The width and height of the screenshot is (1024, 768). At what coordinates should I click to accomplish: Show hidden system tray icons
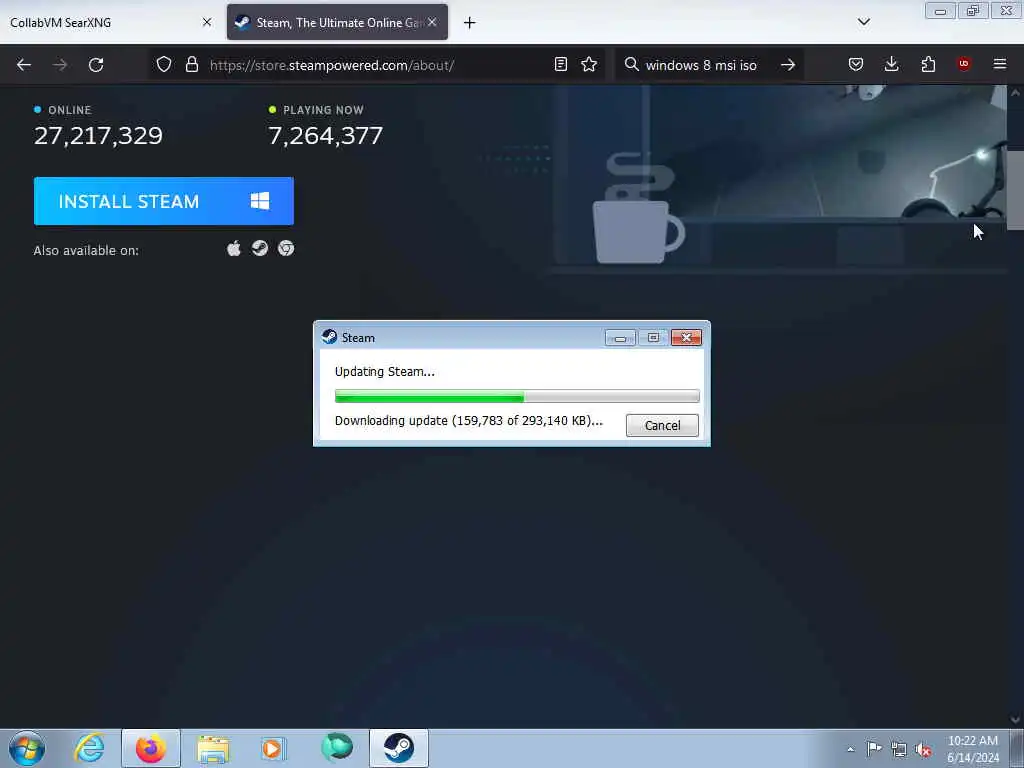click(850, 750)
